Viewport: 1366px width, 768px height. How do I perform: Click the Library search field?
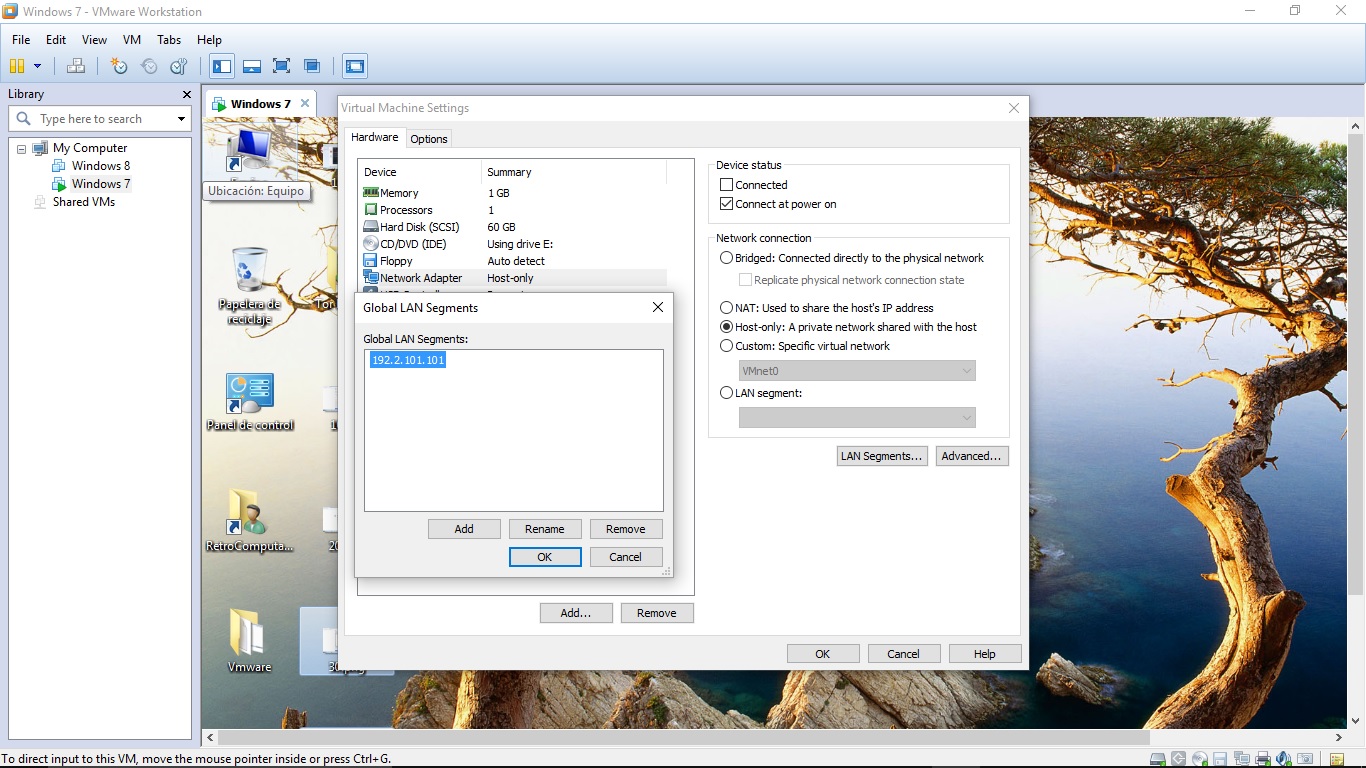[100, 119]
